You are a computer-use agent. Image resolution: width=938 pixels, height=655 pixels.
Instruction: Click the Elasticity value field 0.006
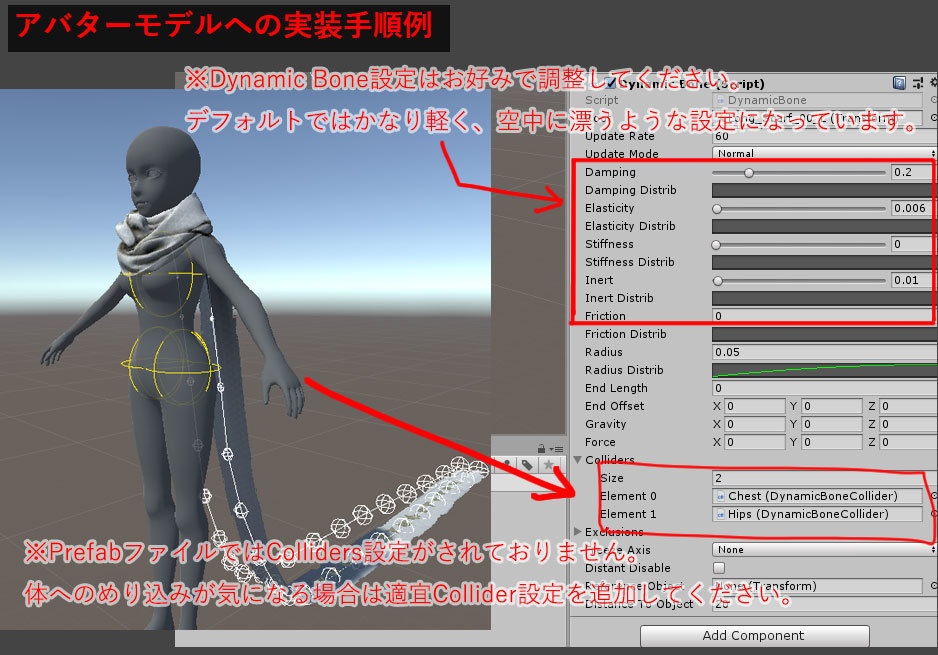tap(912, 208)
